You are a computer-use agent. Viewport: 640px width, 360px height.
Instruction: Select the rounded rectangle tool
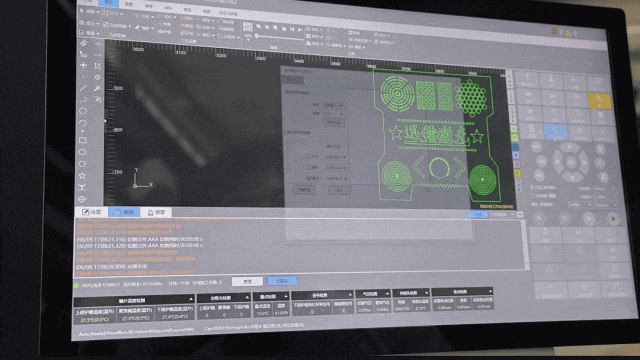[x=82, y=152]
